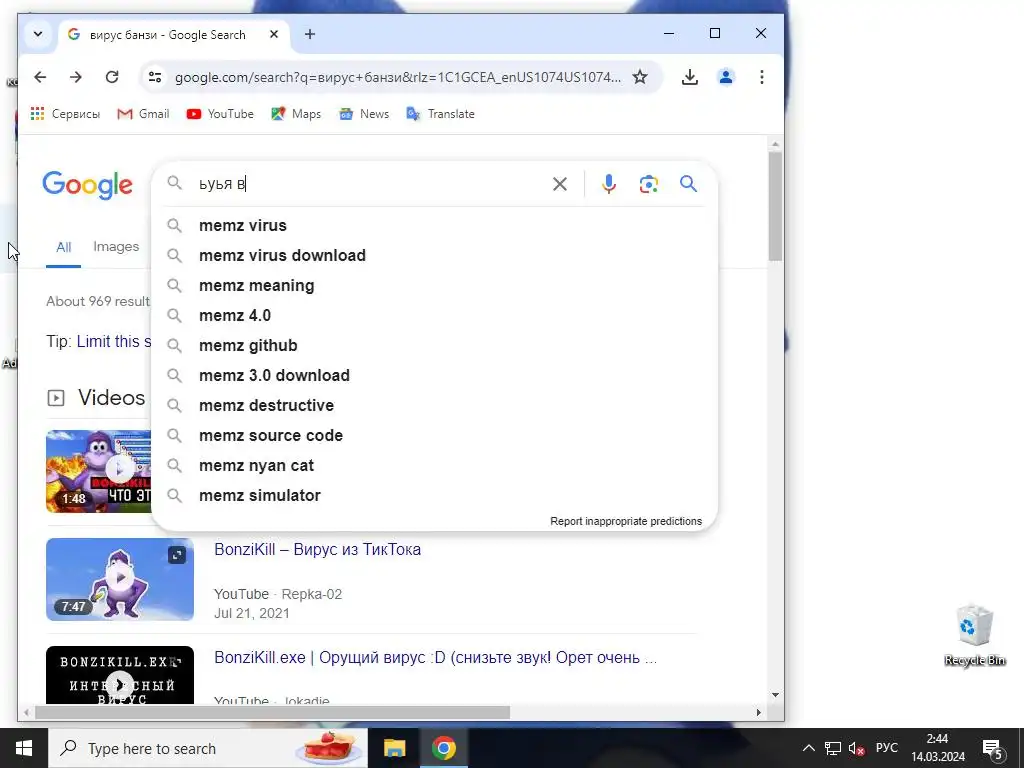
Task: View site information icon in address bar
Action: pos(155,77)
